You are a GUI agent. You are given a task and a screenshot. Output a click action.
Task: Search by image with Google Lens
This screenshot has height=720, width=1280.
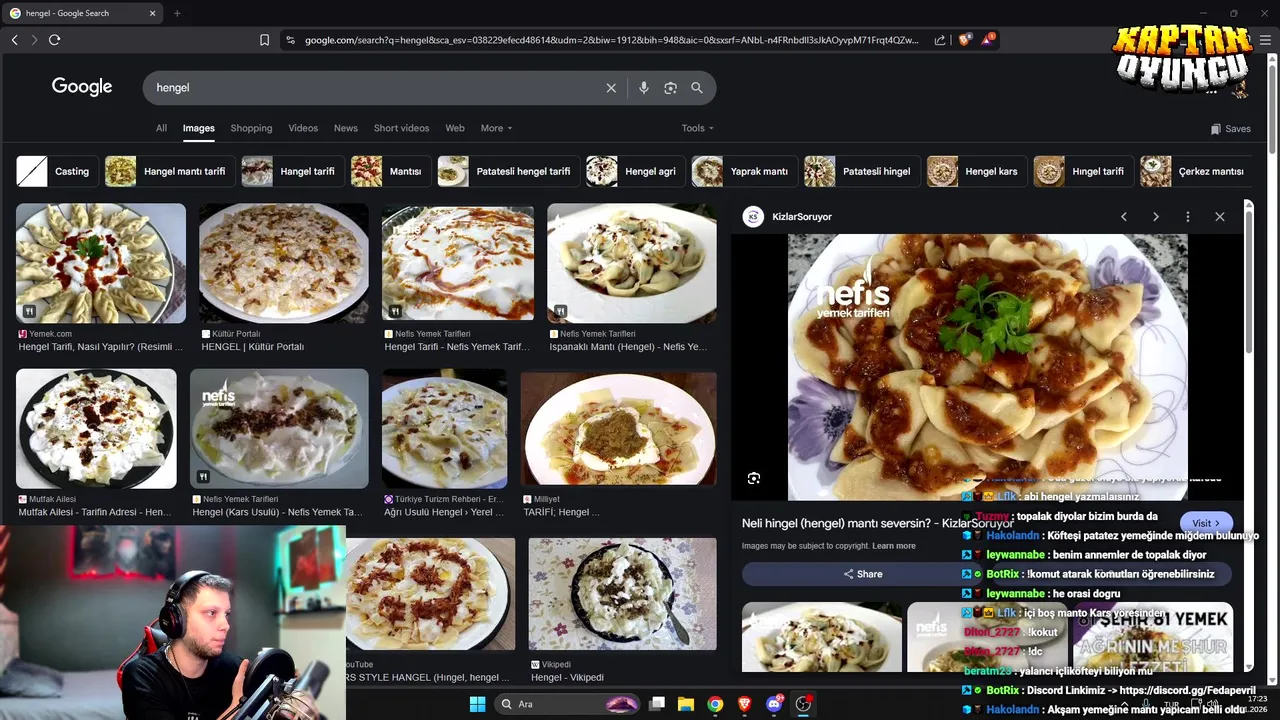click(x=670, y=88)
